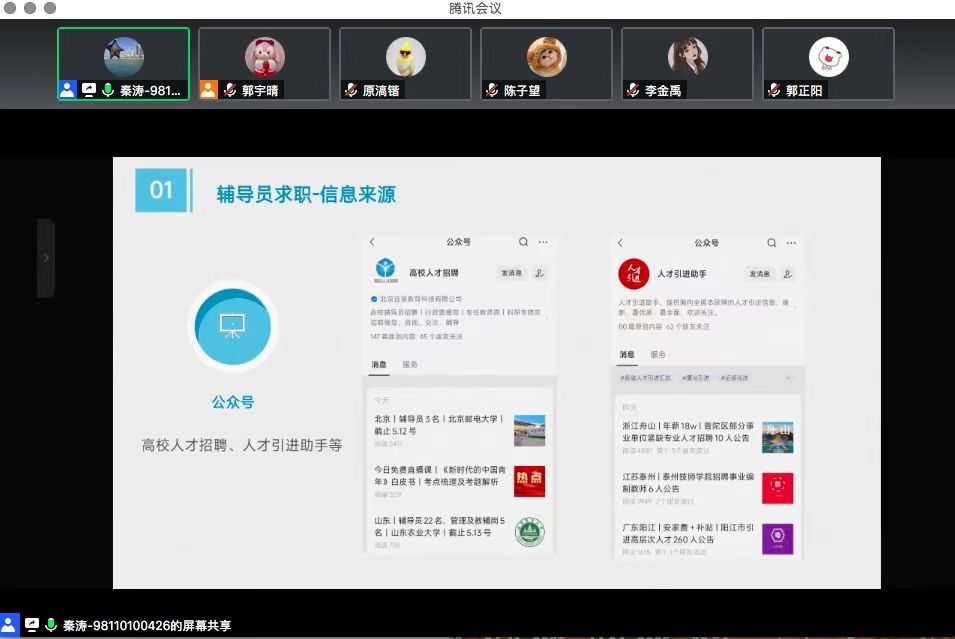Expand the collapsed left side panel arrow
Image resolution: width=955 pixels, height=639 pixels.
tap(45, 258)
